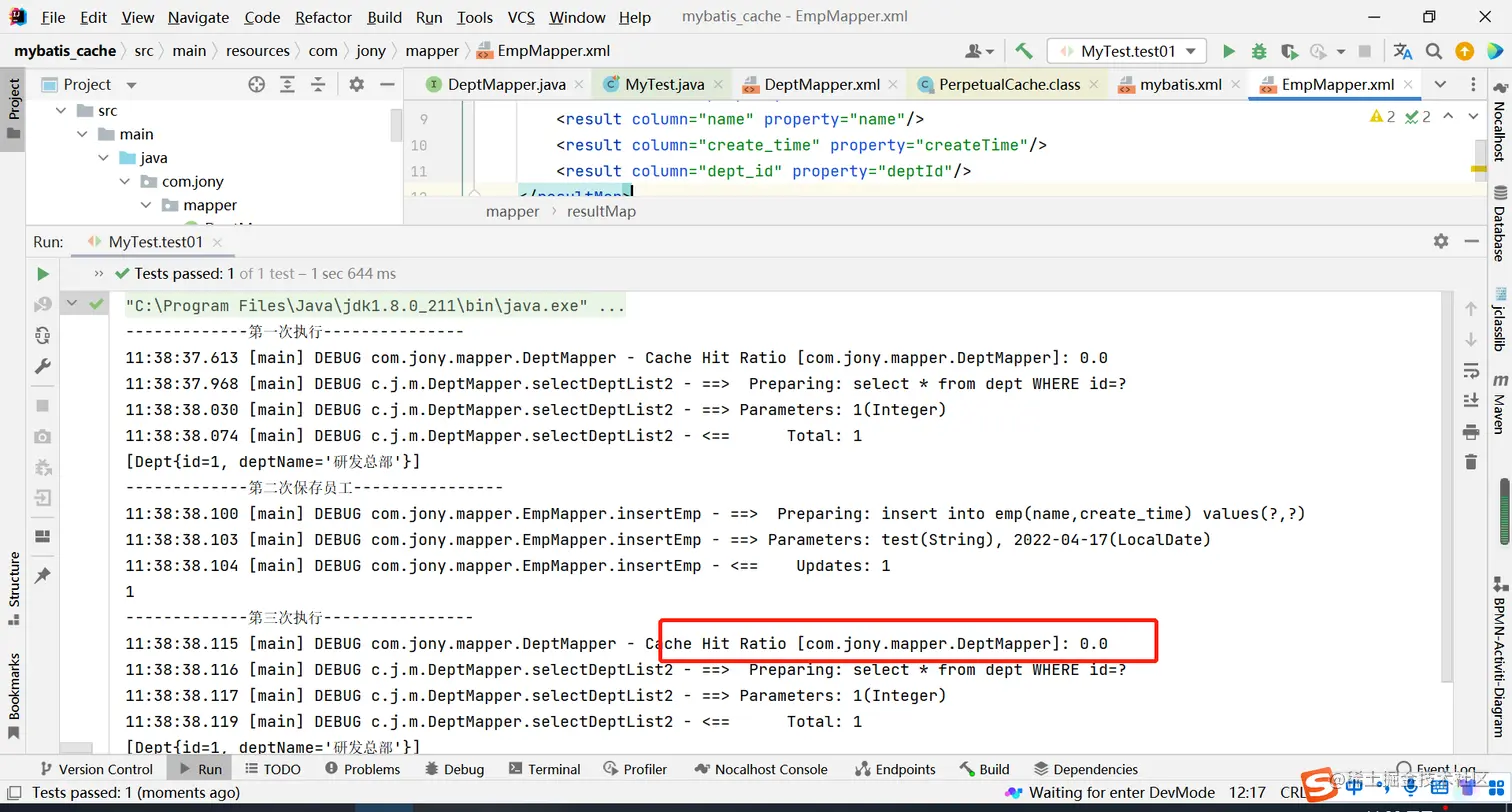Collapse the test result tree node
The image size is (1512, 812).
(72, 303)
